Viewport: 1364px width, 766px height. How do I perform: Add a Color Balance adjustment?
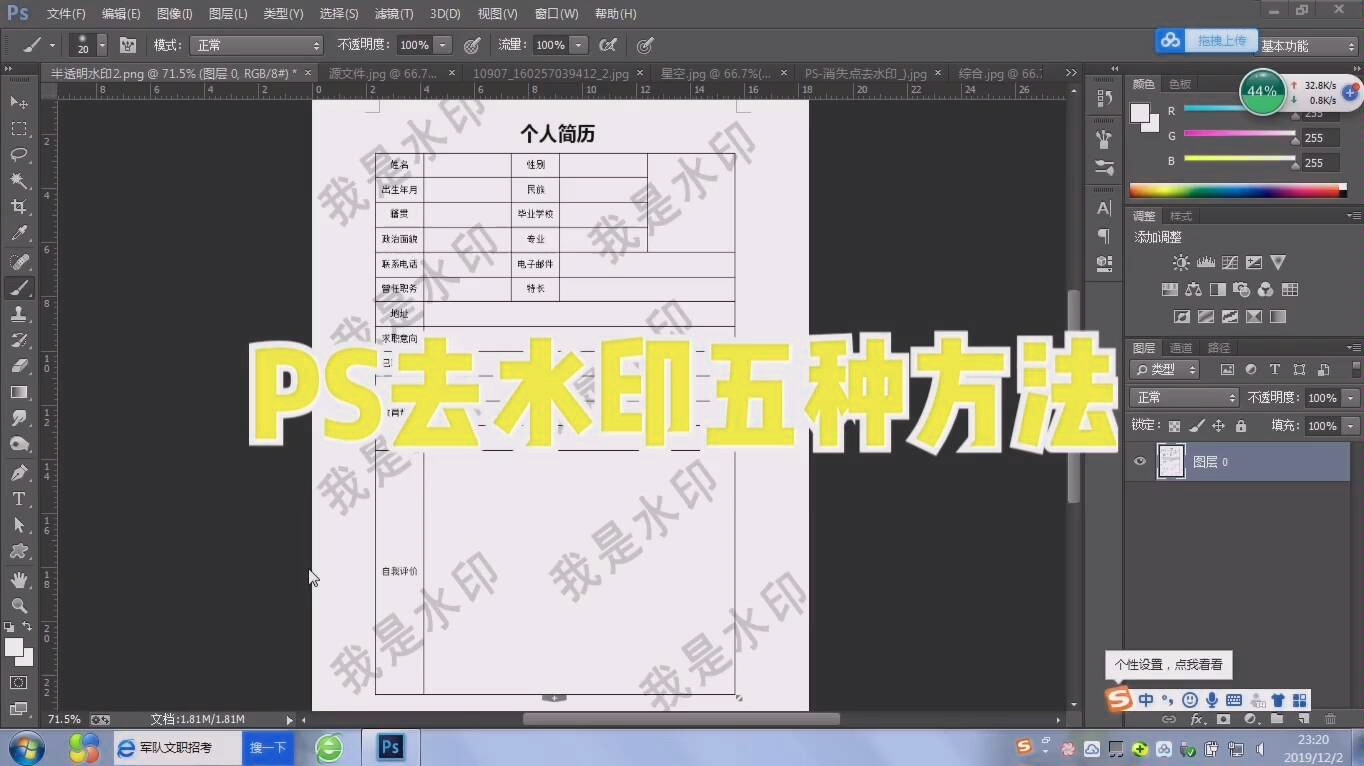[x=1193, y=290]
